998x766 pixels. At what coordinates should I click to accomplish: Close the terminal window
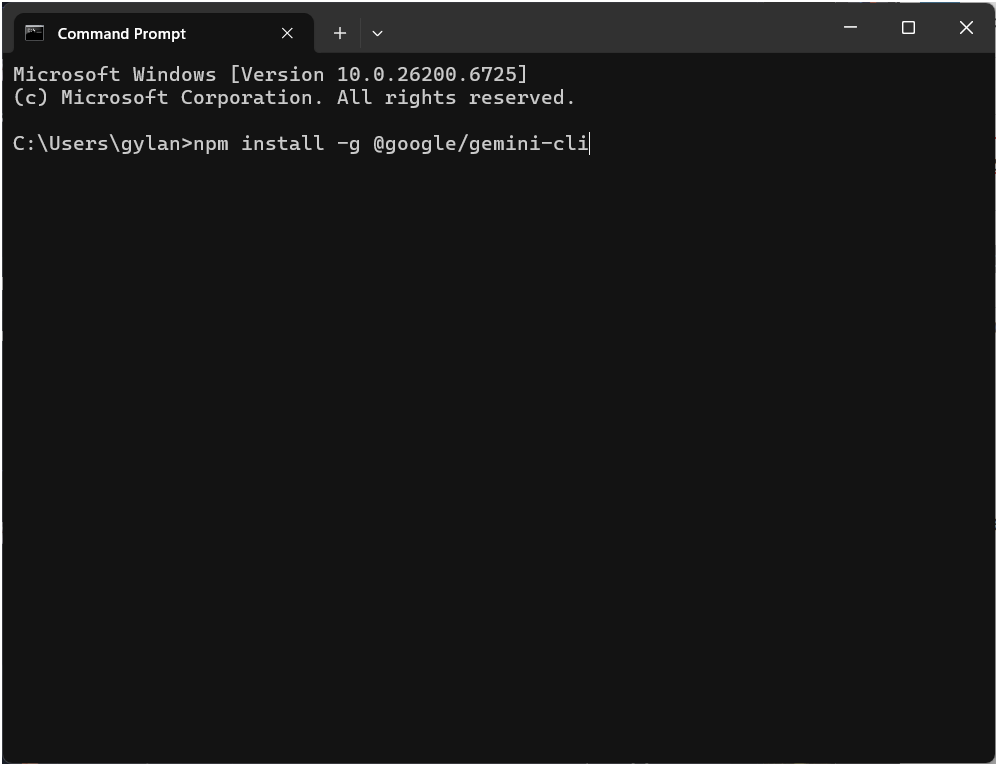966,28
